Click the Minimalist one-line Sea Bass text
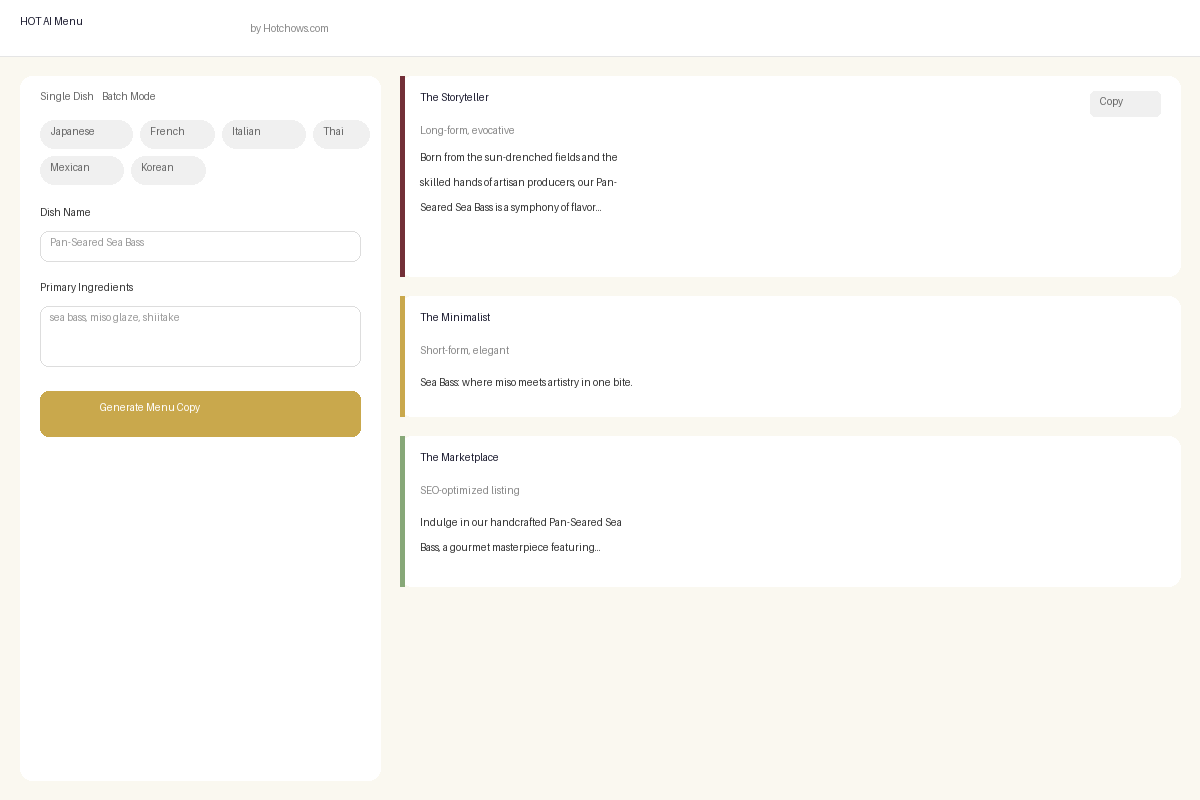This screenshot has height=800, width=1200. (526, 383)
